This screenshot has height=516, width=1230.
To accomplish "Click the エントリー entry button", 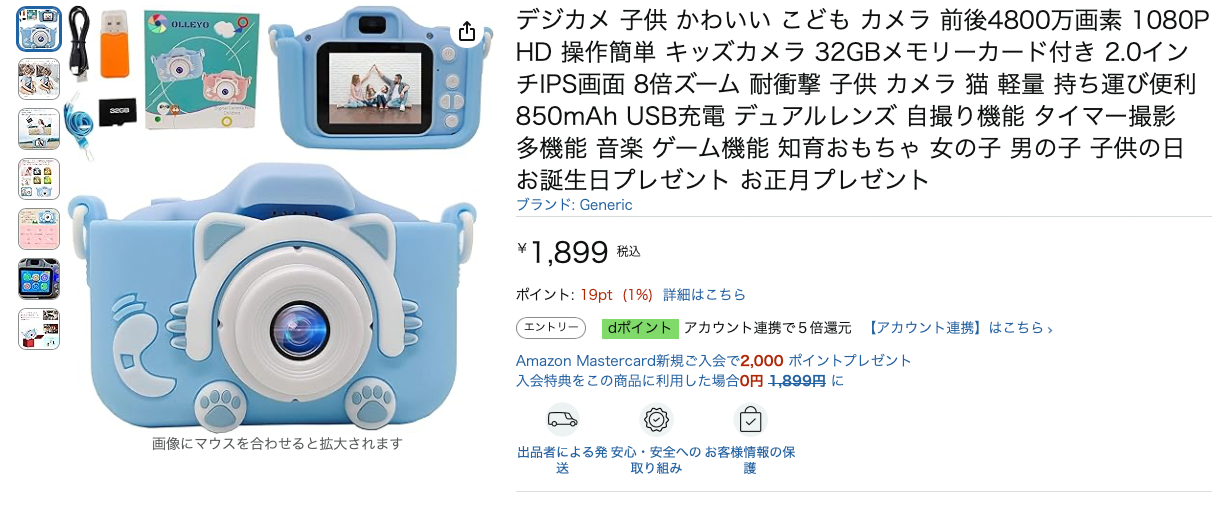I will (x=550, y=328).
